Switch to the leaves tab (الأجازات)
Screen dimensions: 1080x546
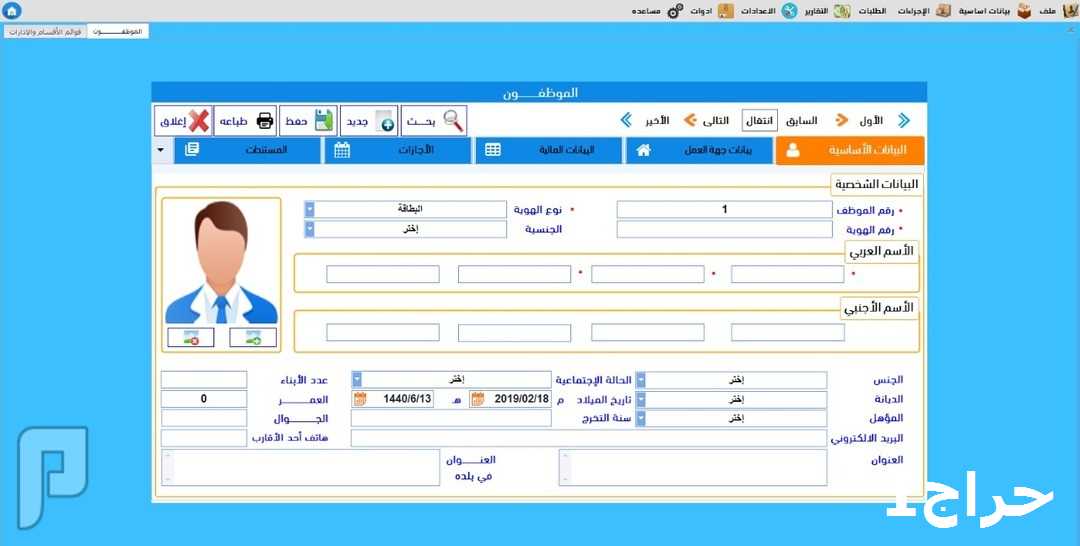[x=397, y=151]
